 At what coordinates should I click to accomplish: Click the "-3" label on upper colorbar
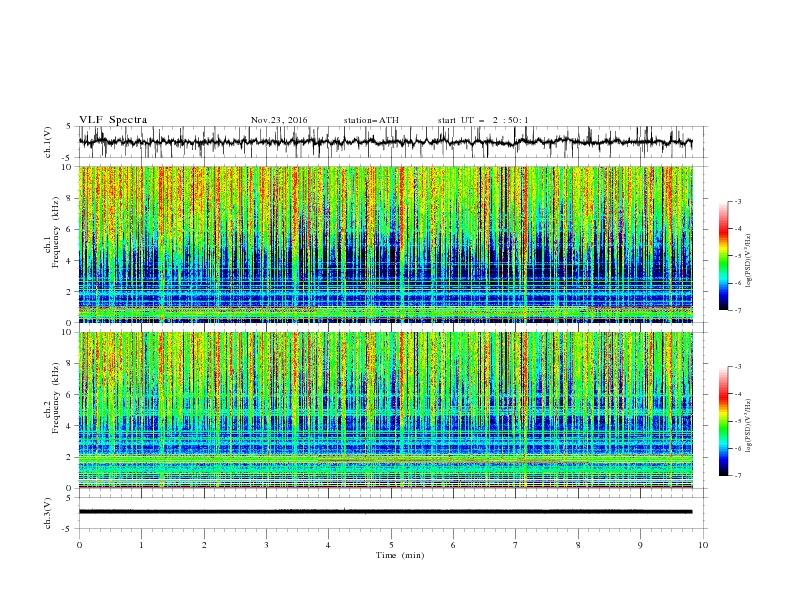point(738,201)
